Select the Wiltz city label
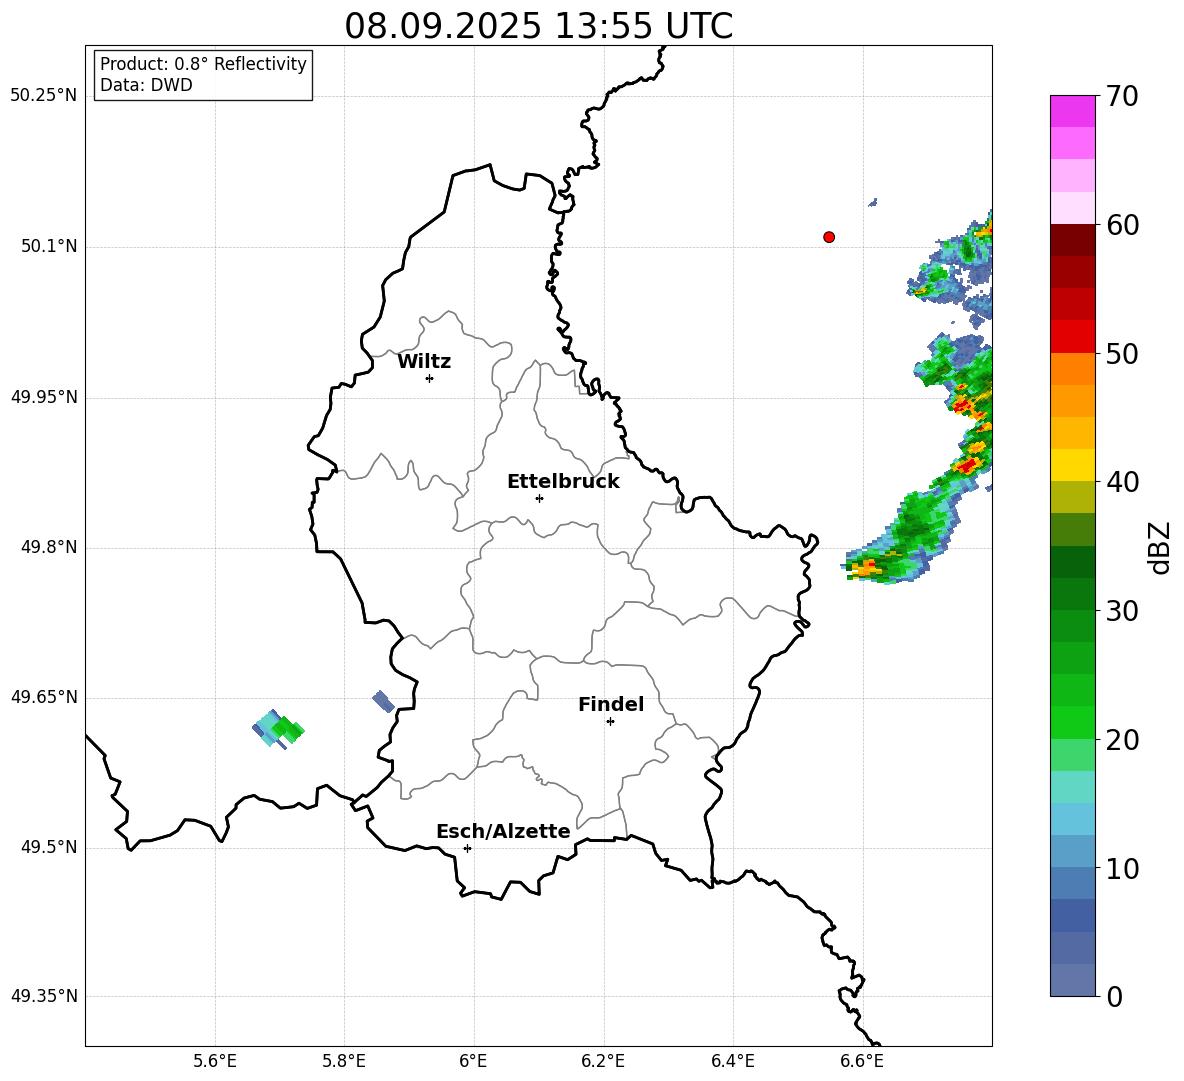Screen dimensions: 1184x1081 click(x=424, y=362)
